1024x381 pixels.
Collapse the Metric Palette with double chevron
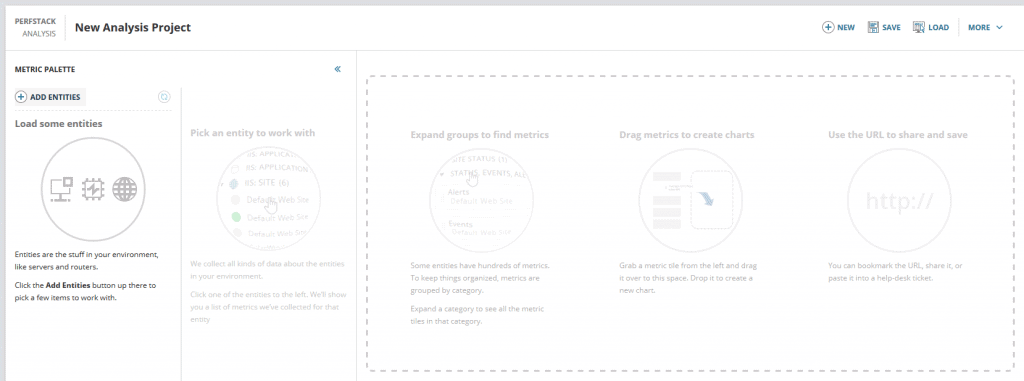tap(338, 69)
